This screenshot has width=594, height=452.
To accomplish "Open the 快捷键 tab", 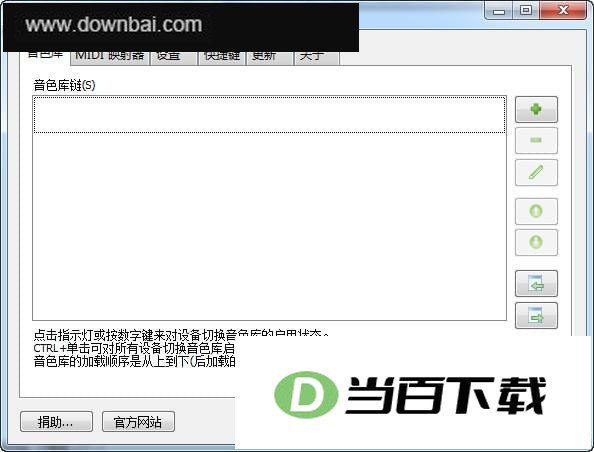I will pyautogui.click(x=222, y=58).
